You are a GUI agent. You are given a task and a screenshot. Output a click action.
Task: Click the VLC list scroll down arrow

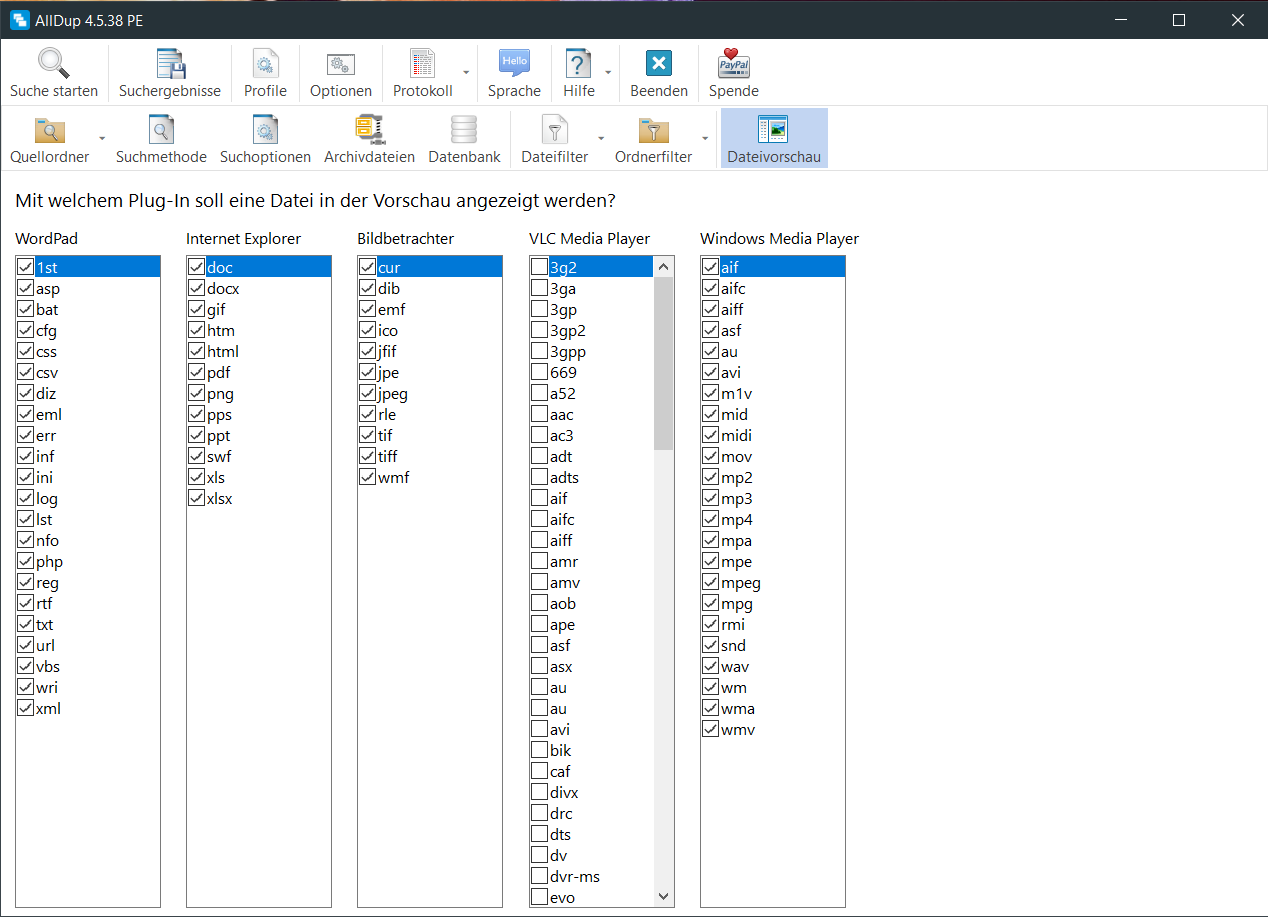663,897
